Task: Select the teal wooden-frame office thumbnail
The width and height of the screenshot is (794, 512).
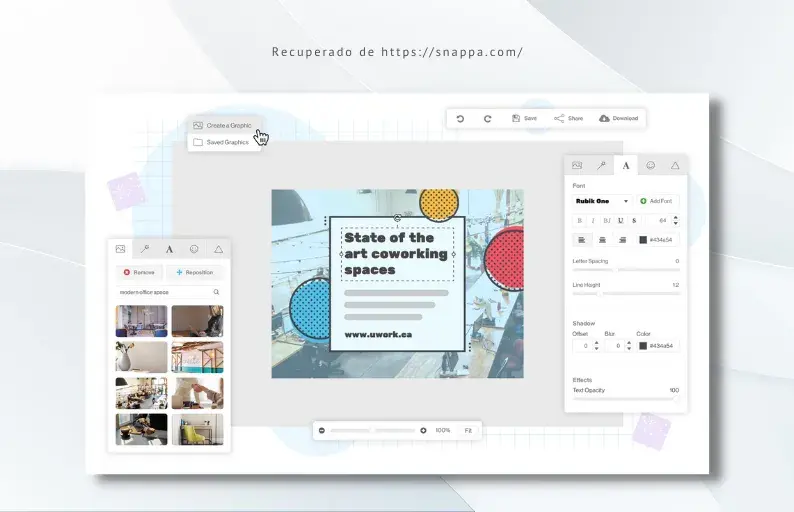Action: click(x=197, y=357)
